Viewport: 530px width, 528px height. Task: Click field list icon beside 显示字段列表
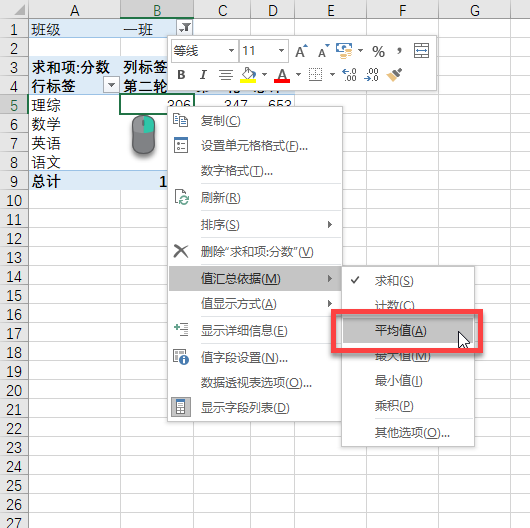(181, 407)
